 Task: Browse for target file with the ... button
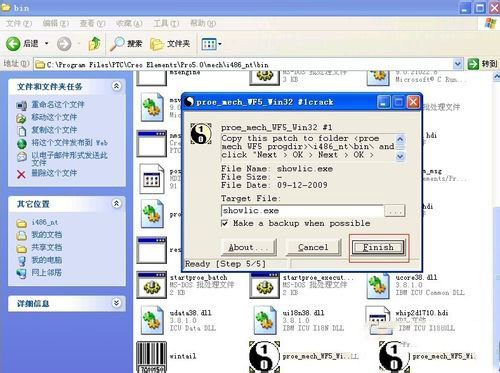(395, 211)
